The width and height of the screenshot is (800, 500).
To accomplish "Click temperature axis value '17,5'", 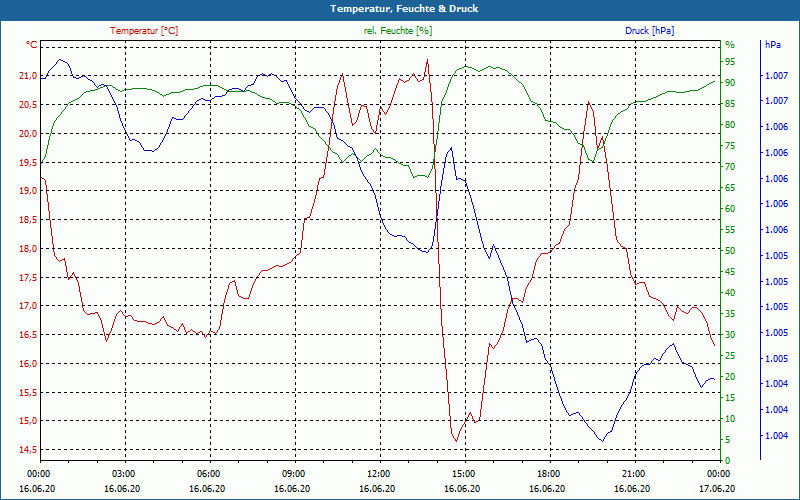I will tap(29, 278).
